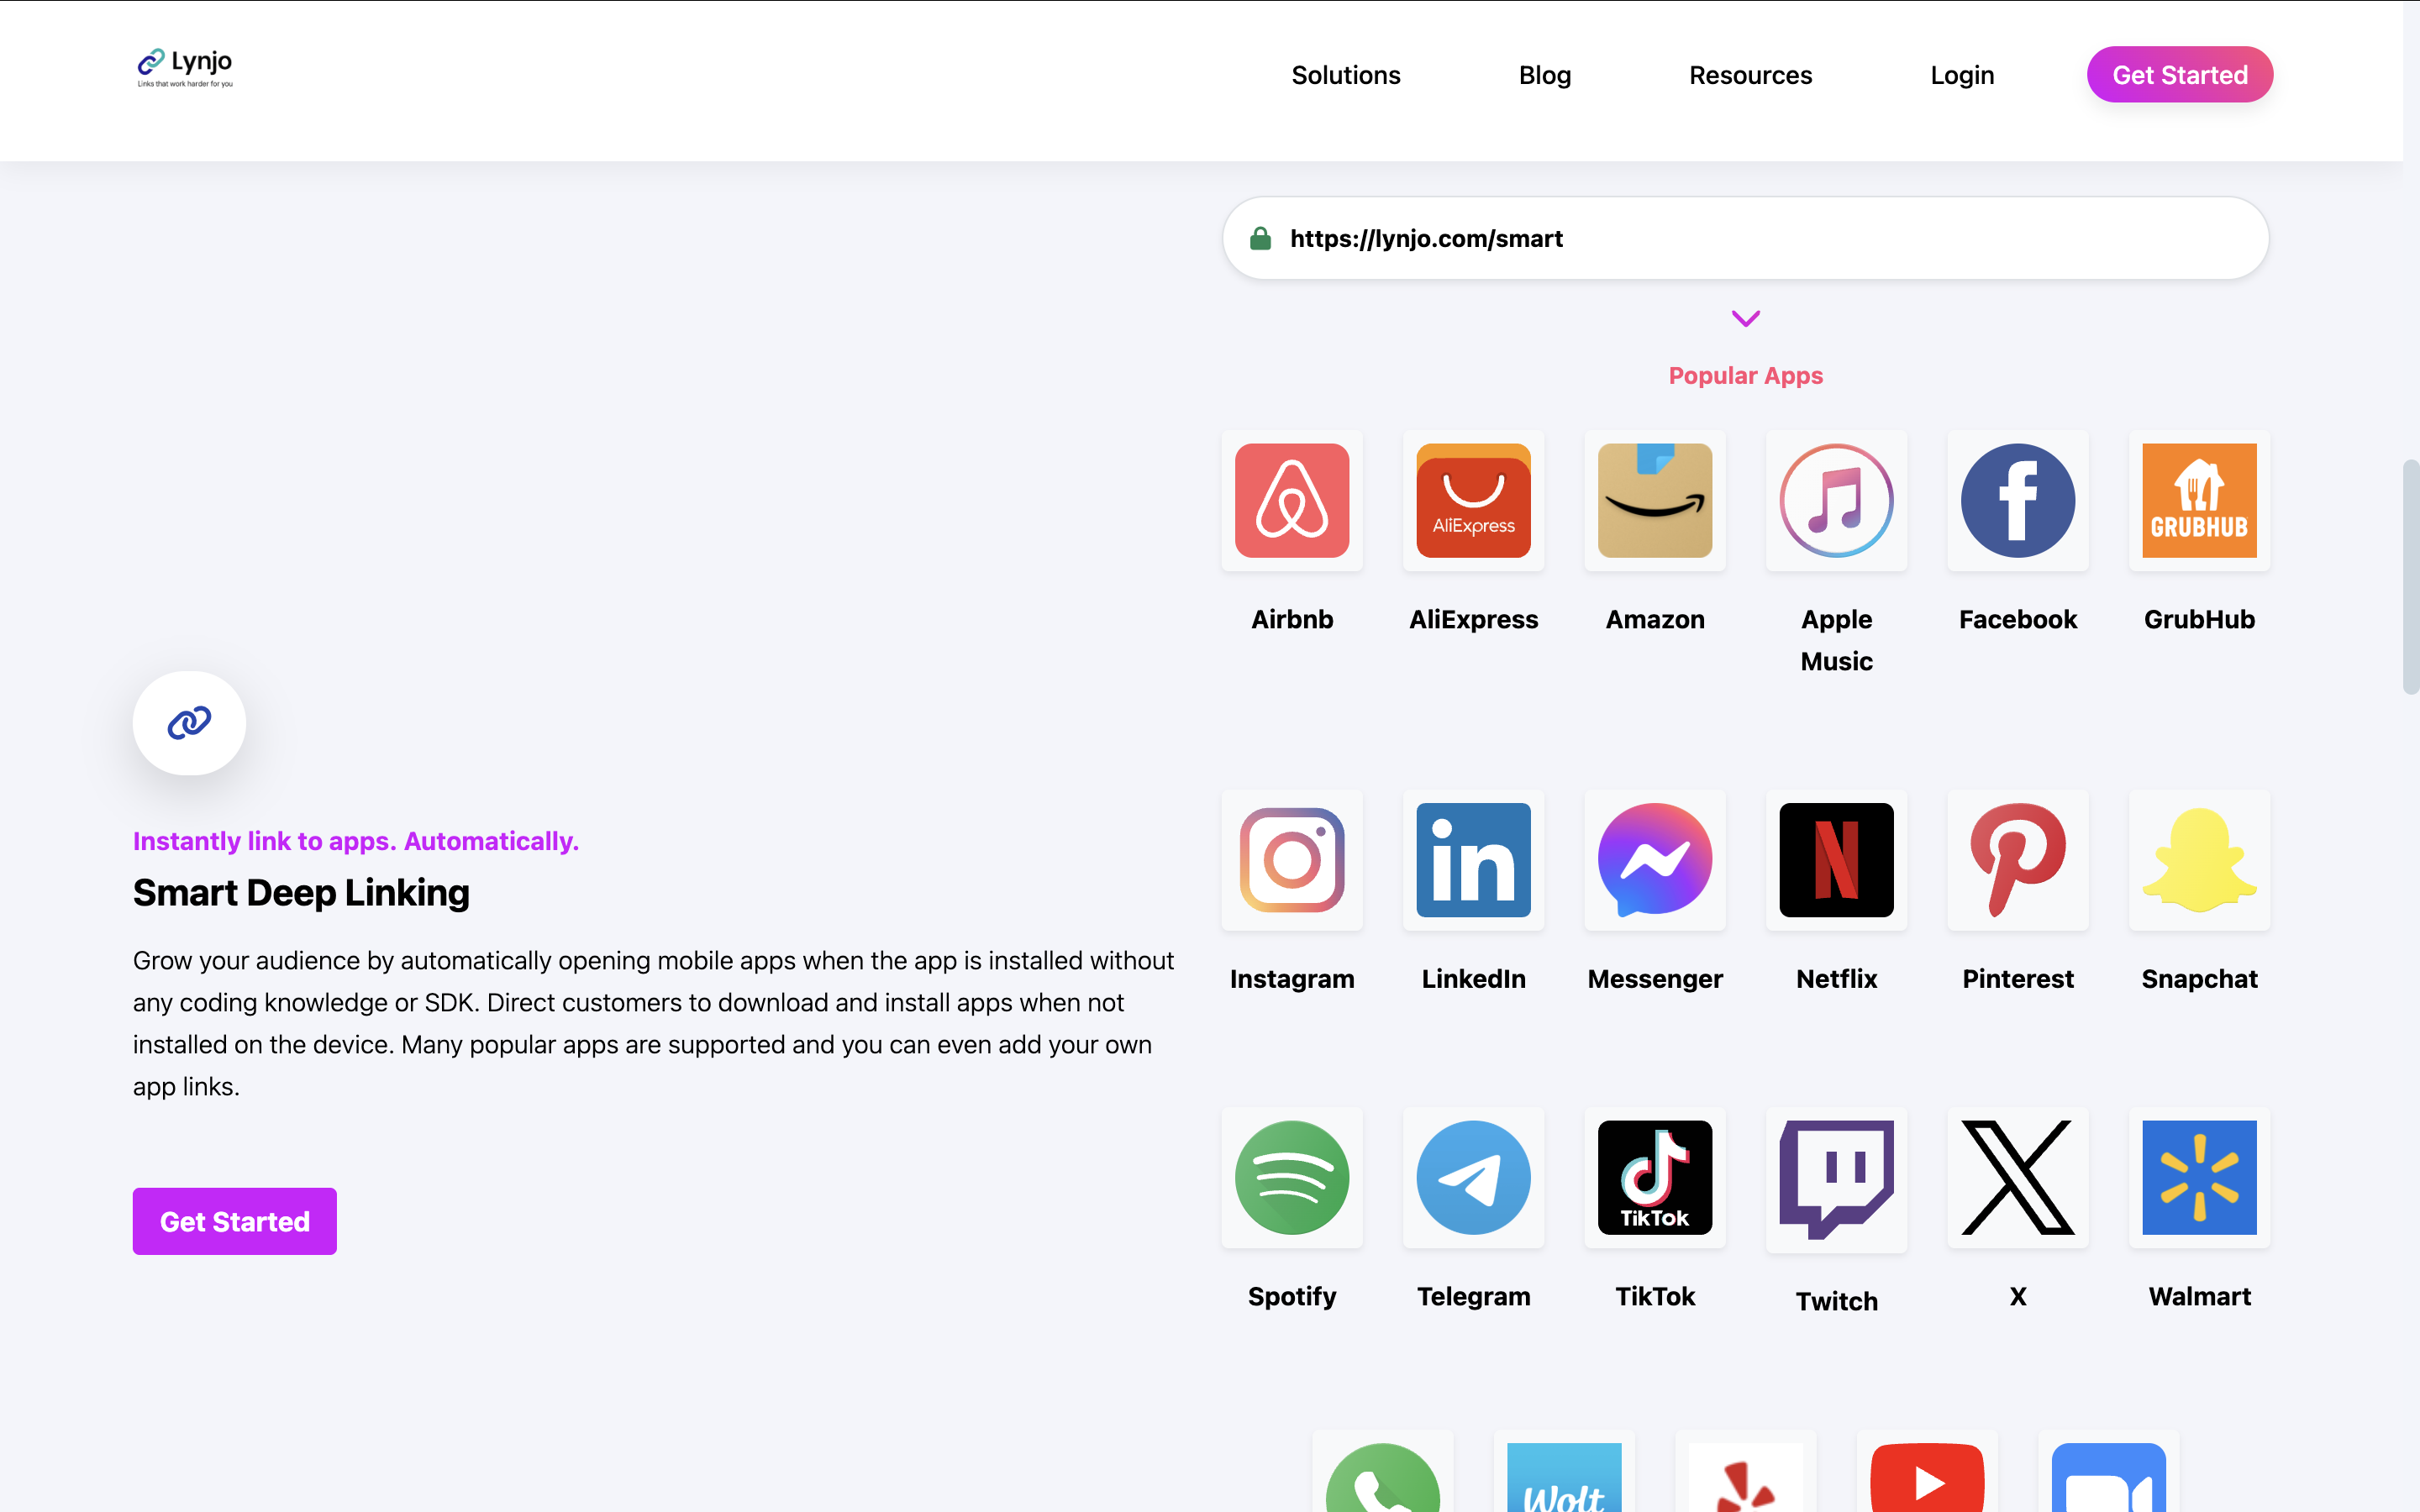2420x1512 pixels.
Task: Click the Instagram app icon
Action: [1292, 860]
